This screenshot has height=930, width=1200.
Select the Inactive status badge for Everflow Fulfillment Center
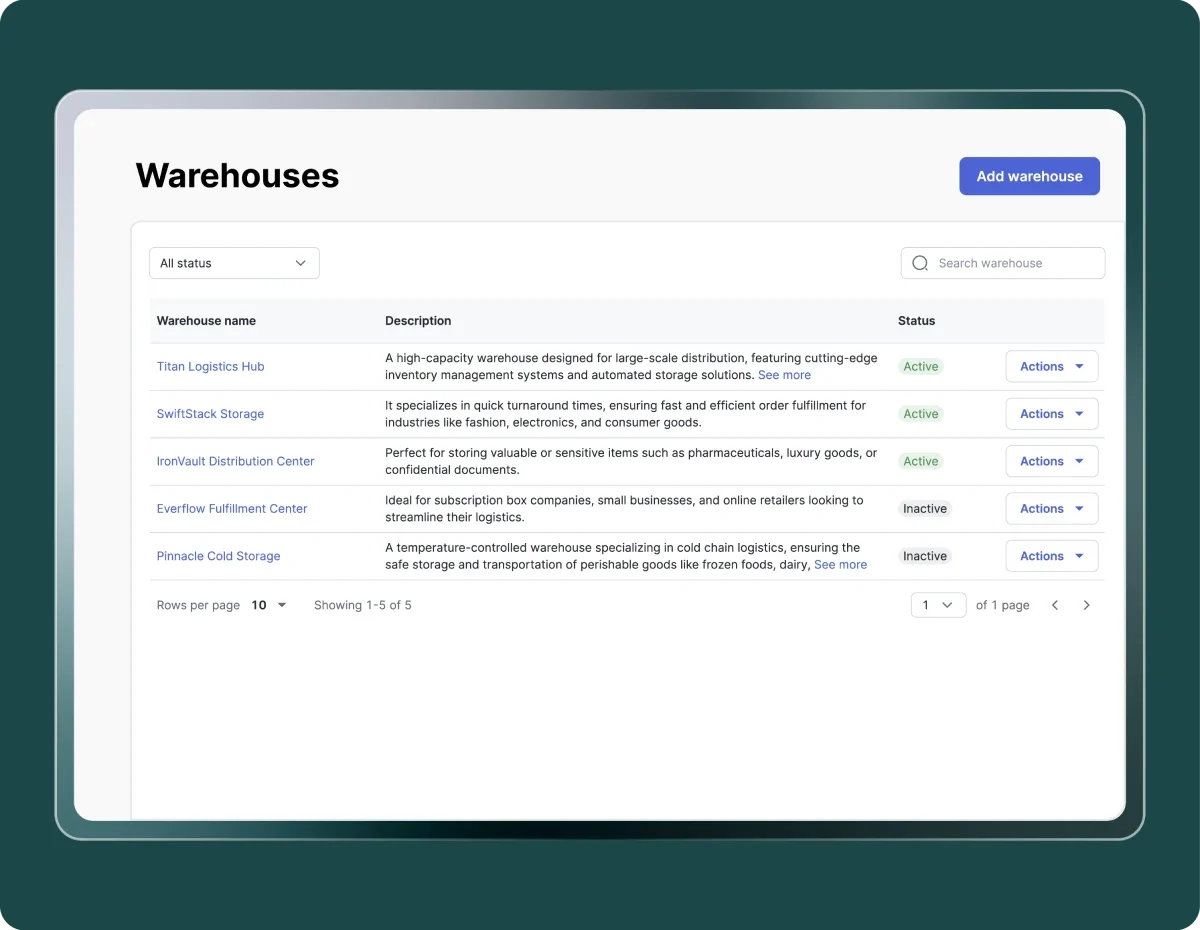[x=924, y=508]
